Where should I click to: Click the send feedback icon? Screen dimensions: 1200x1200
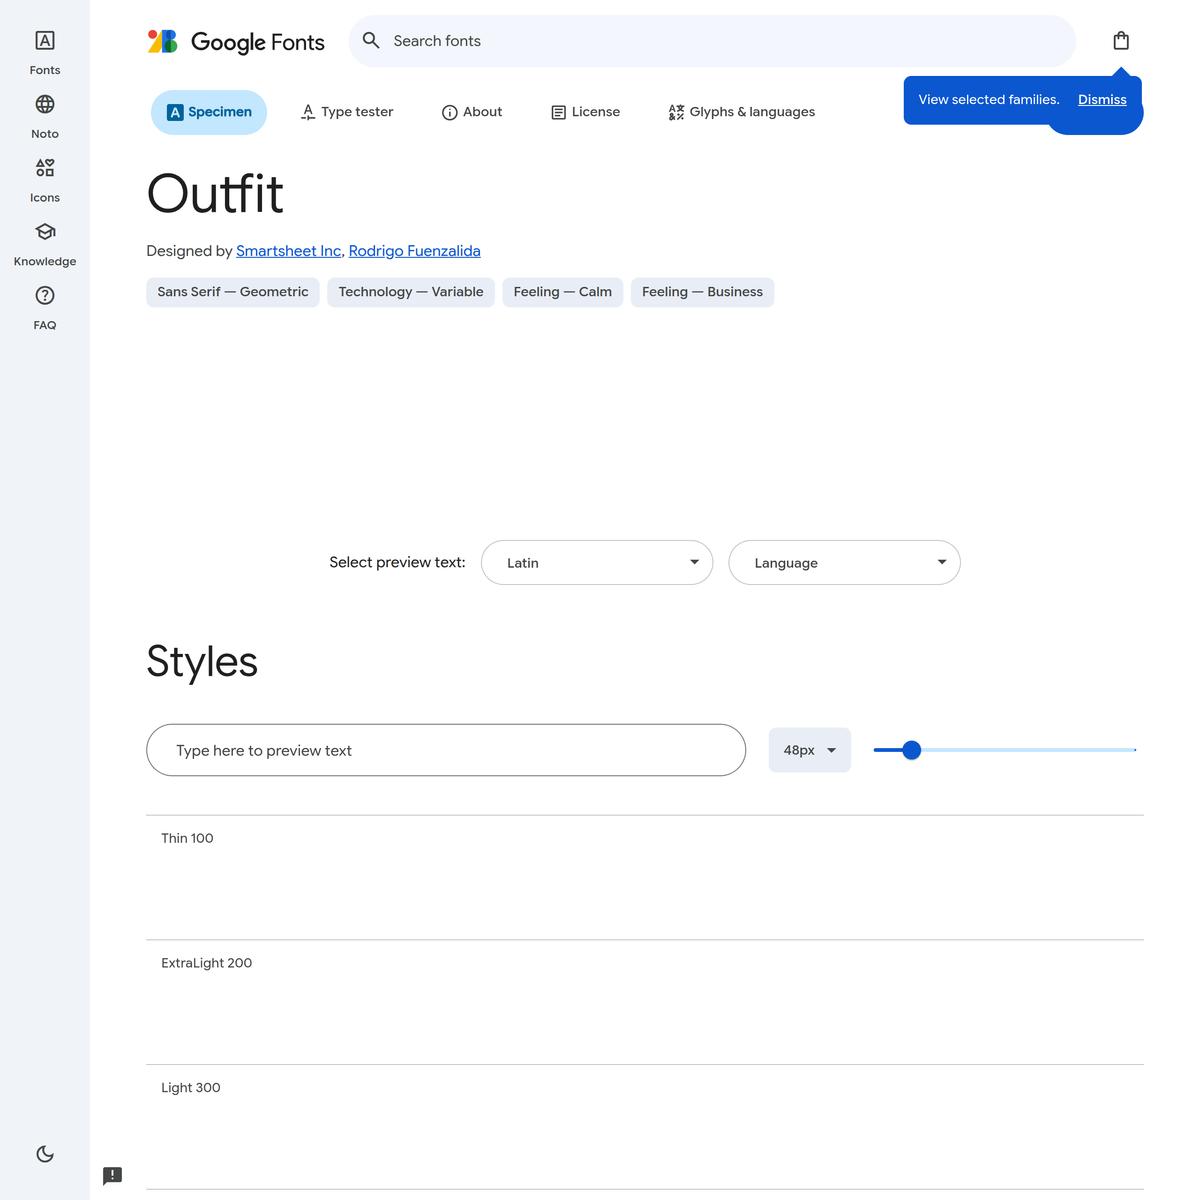(x=113, y=1175)
